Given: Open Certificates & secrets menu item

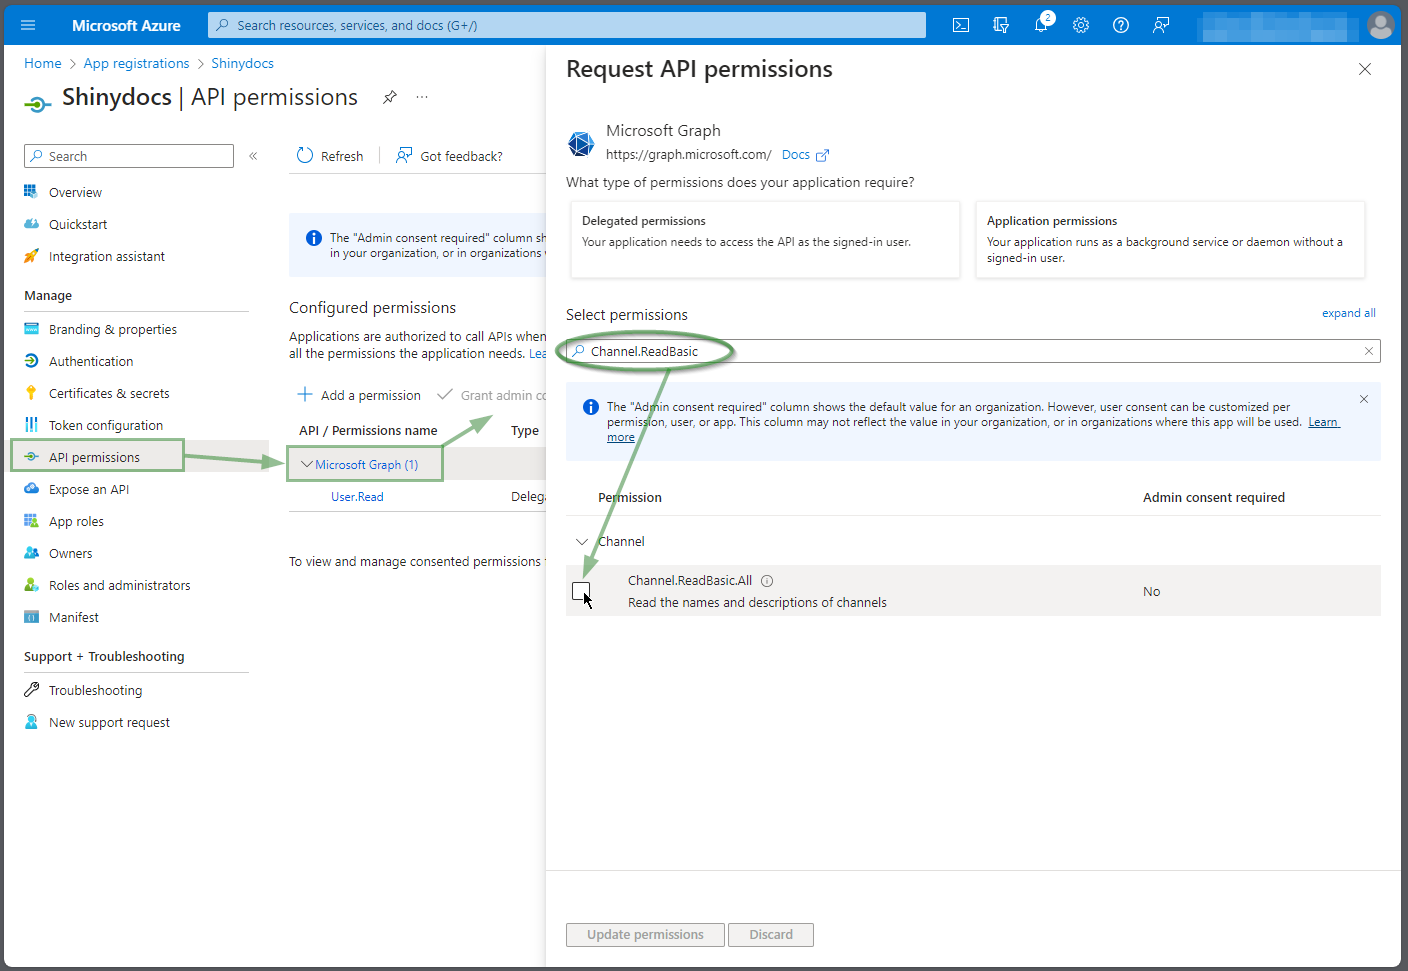Looking at the screenshot, I should (109, 394).
